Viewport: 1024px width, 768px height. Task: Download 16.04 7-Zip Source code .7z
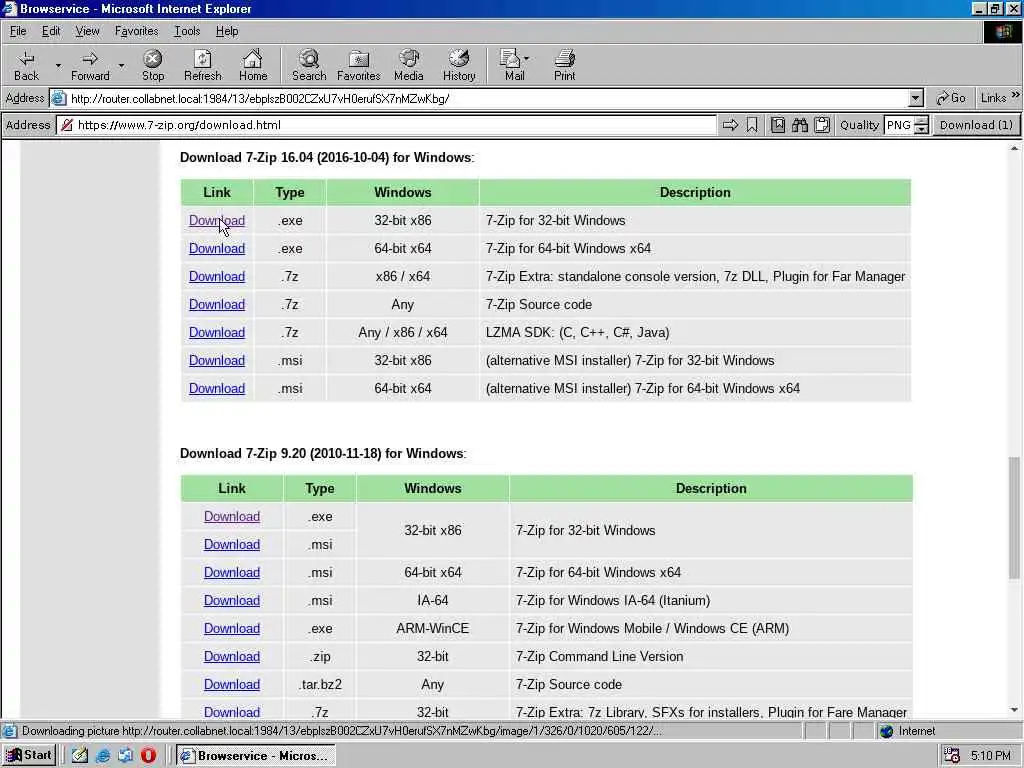tap(217, 305)
